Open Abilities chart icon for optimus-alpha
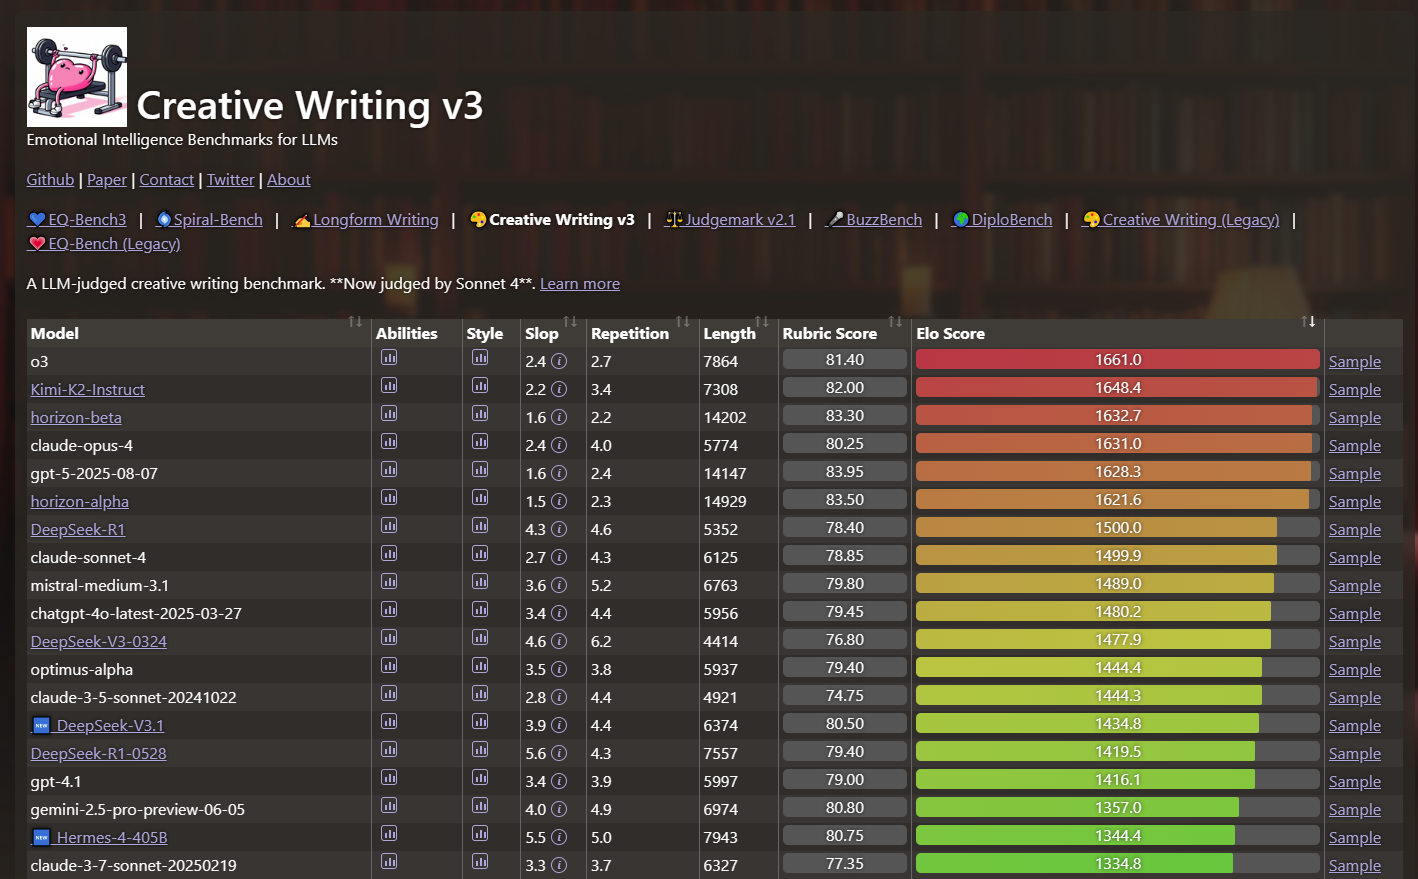1418x879 pixels. point(389,666)
